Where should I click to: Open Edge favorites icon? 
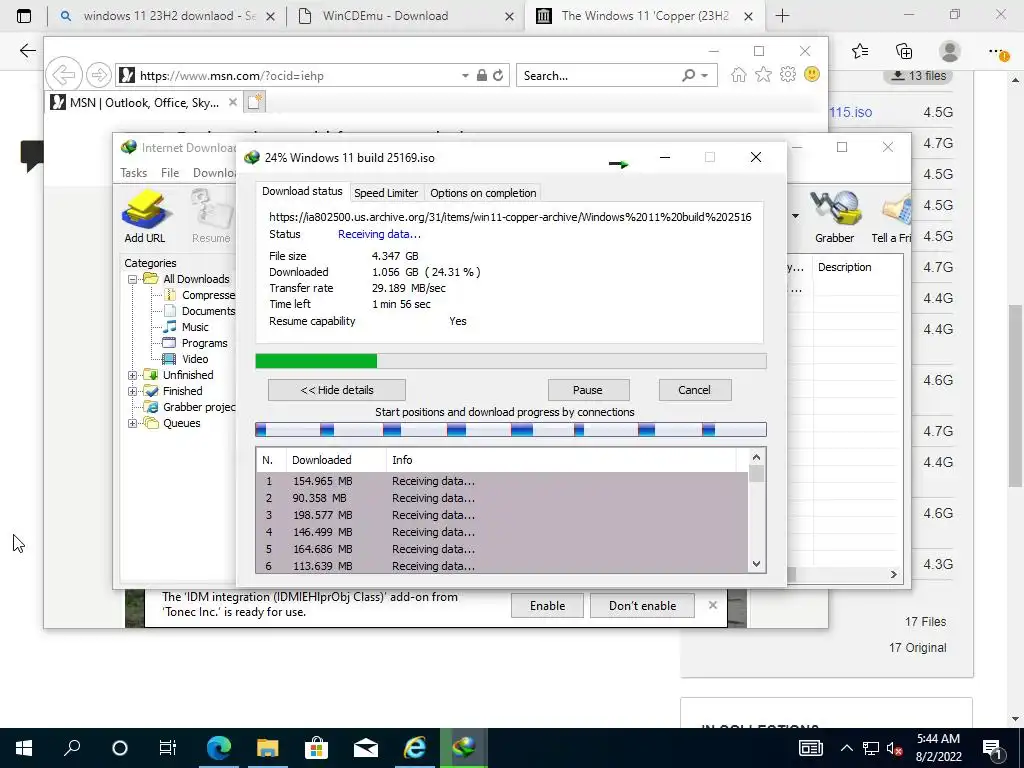[x=860, y=51]
